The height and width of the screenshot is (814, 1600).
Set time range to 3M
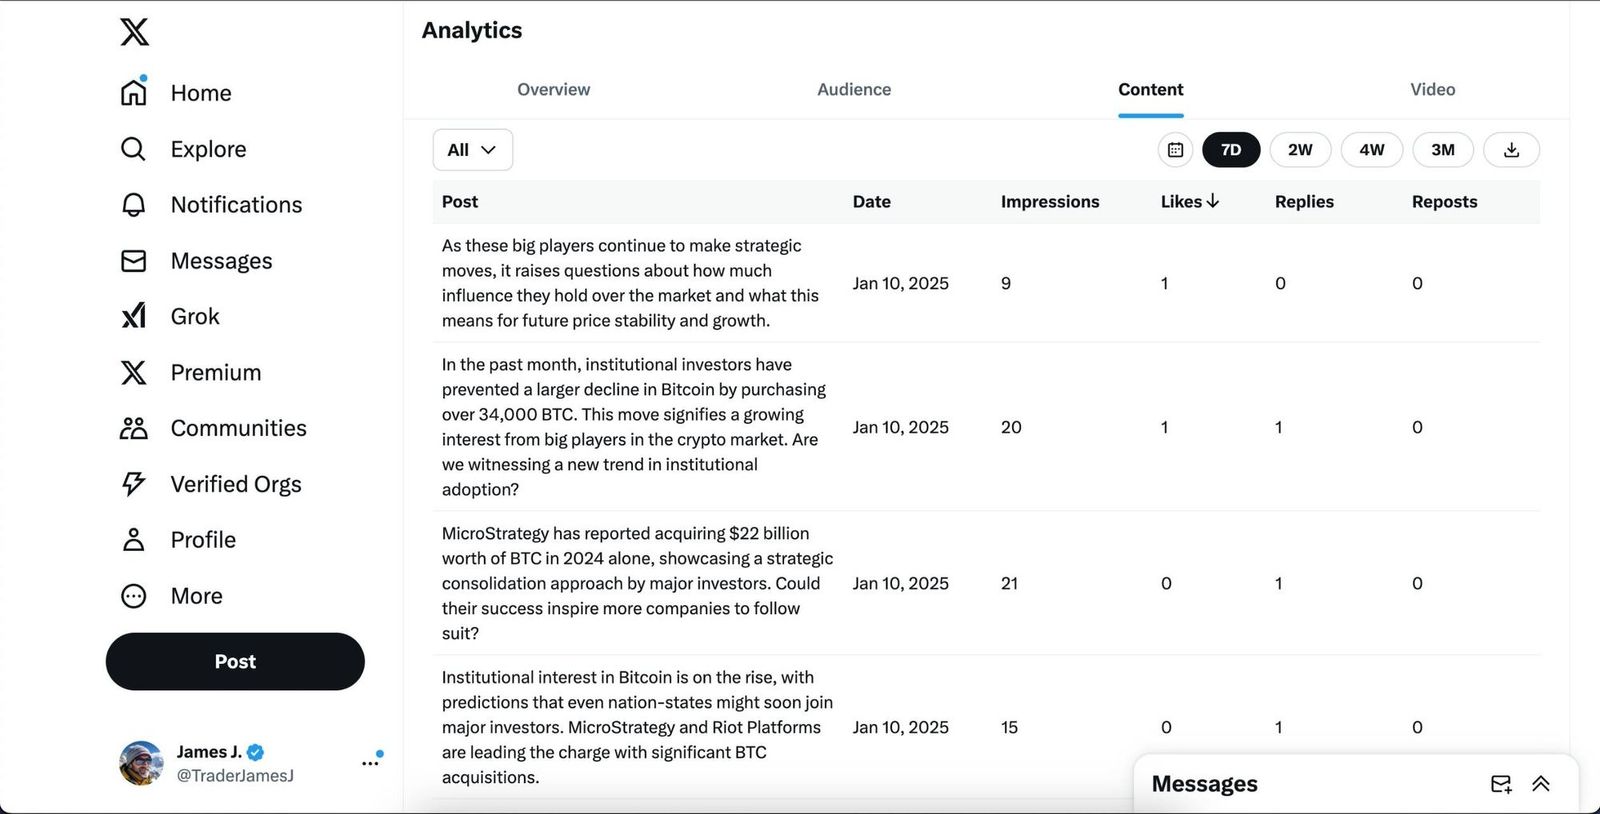[x=1442, y=150]
